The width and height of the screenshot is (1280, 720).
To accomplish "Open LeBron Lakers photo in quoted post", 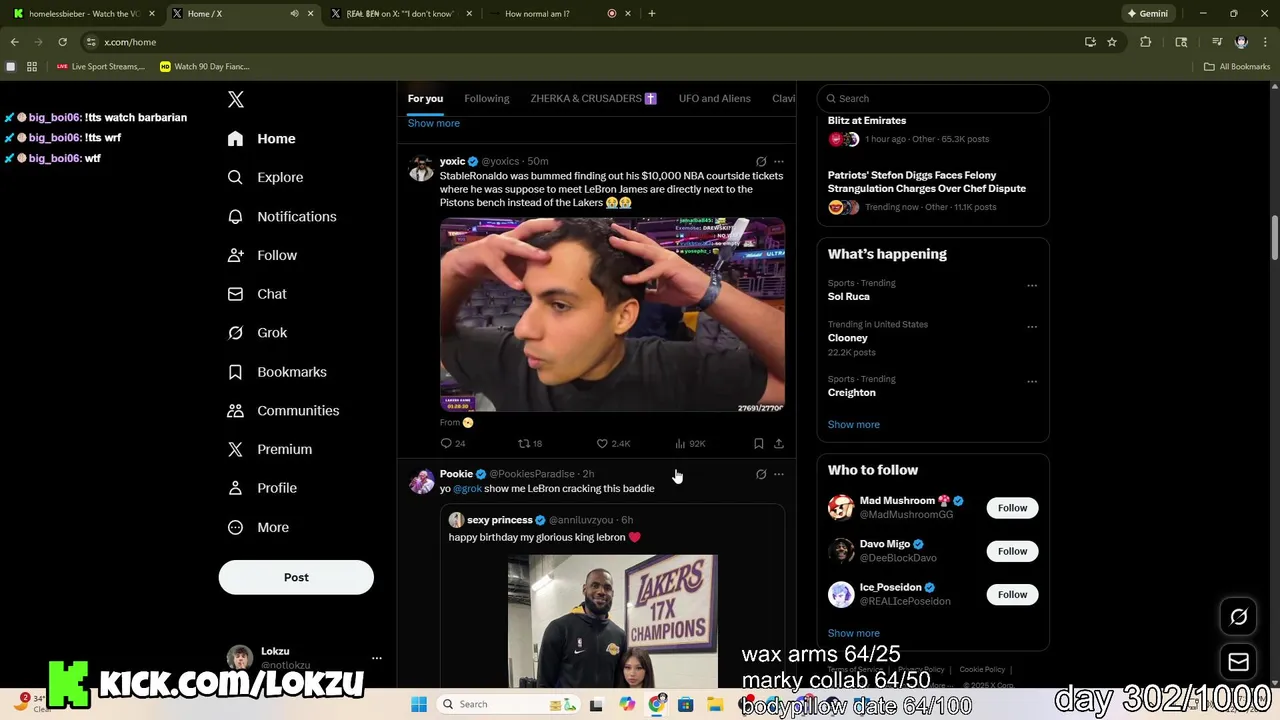I will click(612, 621).
